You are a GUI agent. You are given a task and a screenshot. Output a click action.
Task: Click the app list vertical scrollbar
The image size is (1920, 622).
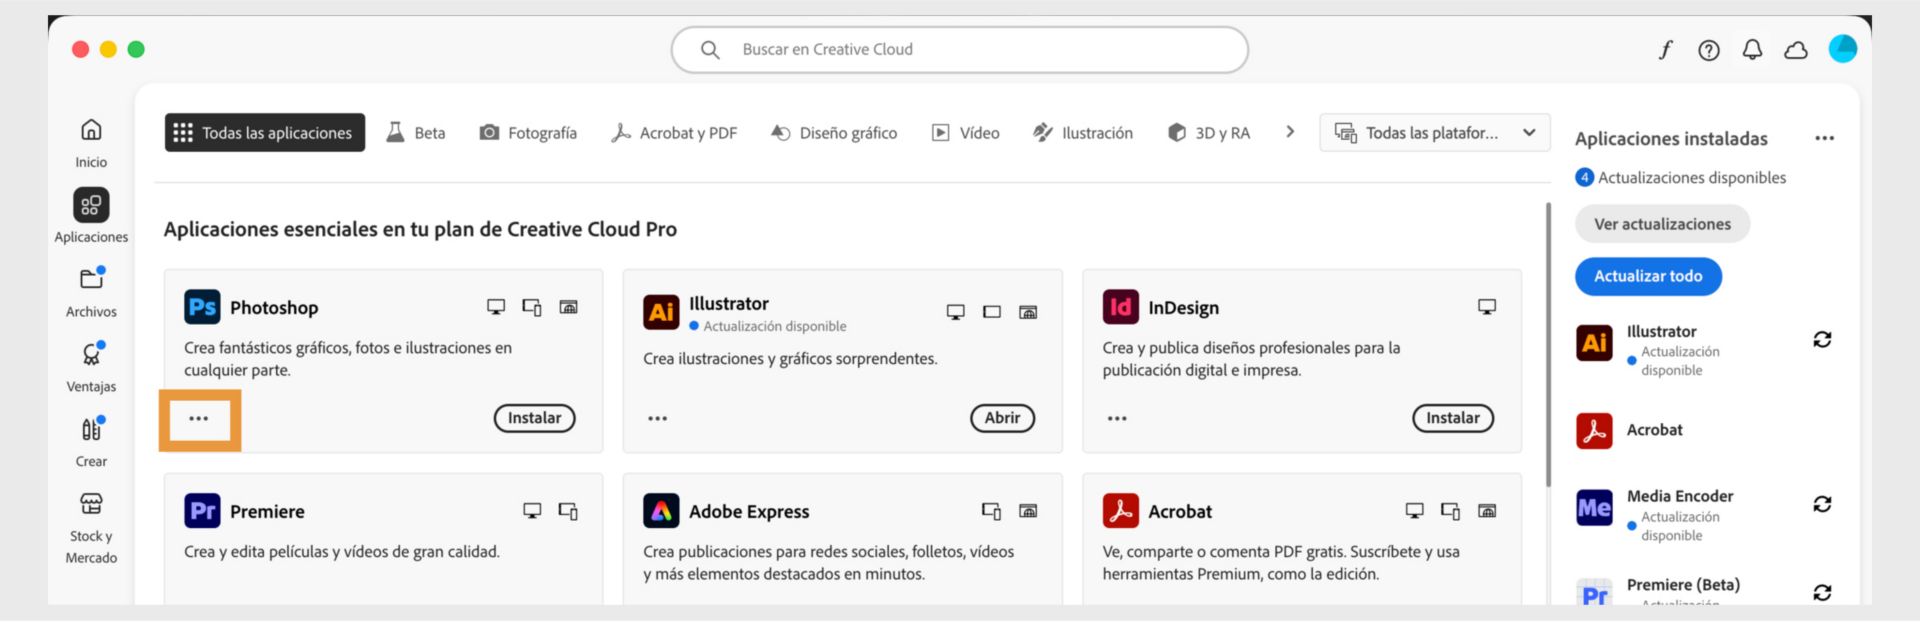1548,345
